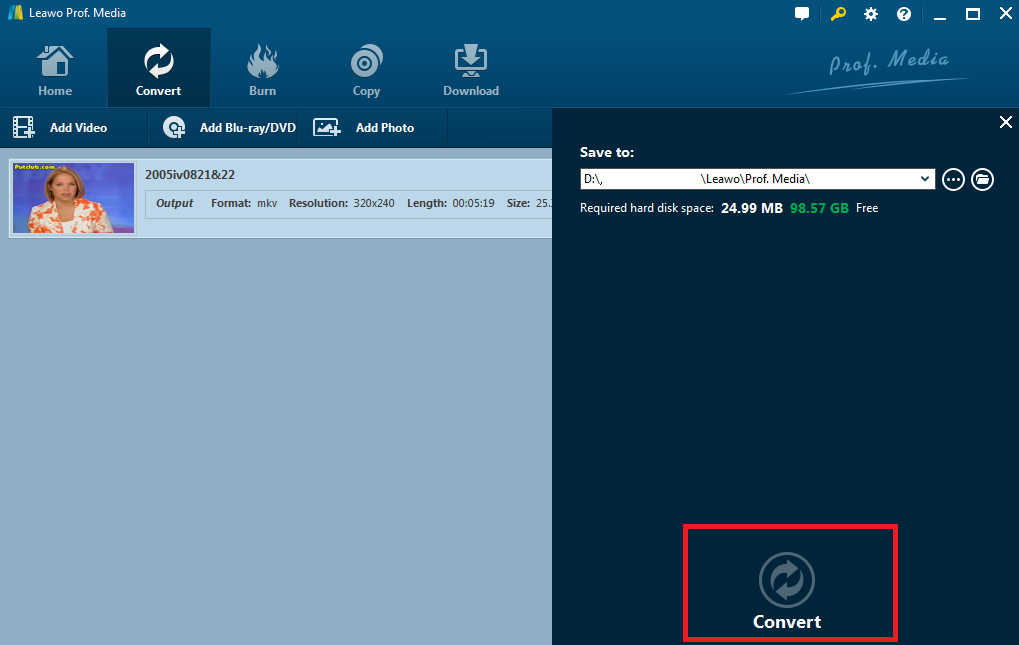Click the Add Photo camera icon
The height and width of the screenshot is (645, 1019).
(326, 127)
